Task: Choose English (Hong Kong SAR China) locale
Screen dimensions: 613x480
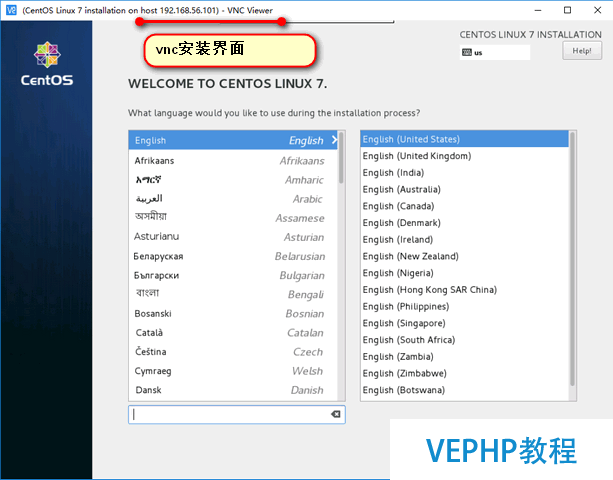Action: tap(464, 290)
